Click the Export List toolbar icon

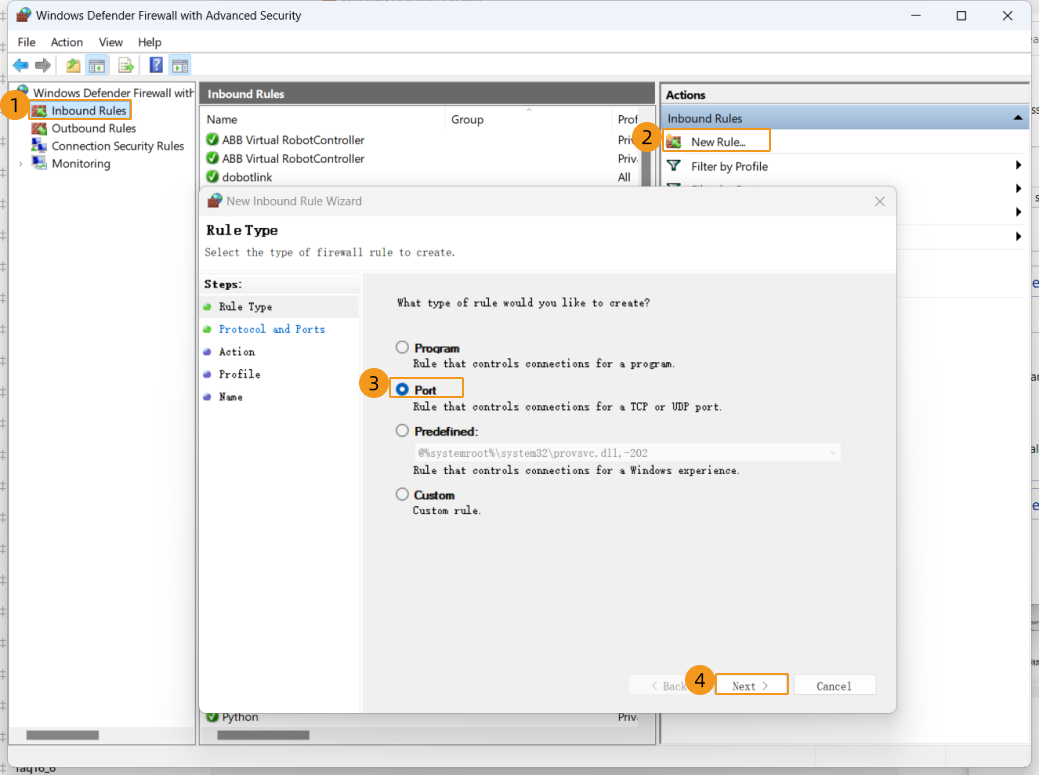click(126, 66)
